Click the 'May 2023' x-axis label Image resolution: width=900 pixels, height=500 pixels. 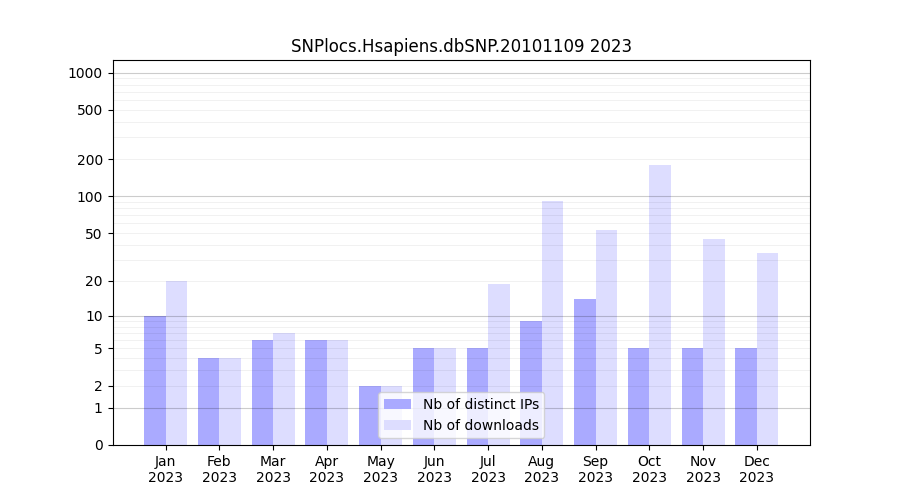click(380, 469)
